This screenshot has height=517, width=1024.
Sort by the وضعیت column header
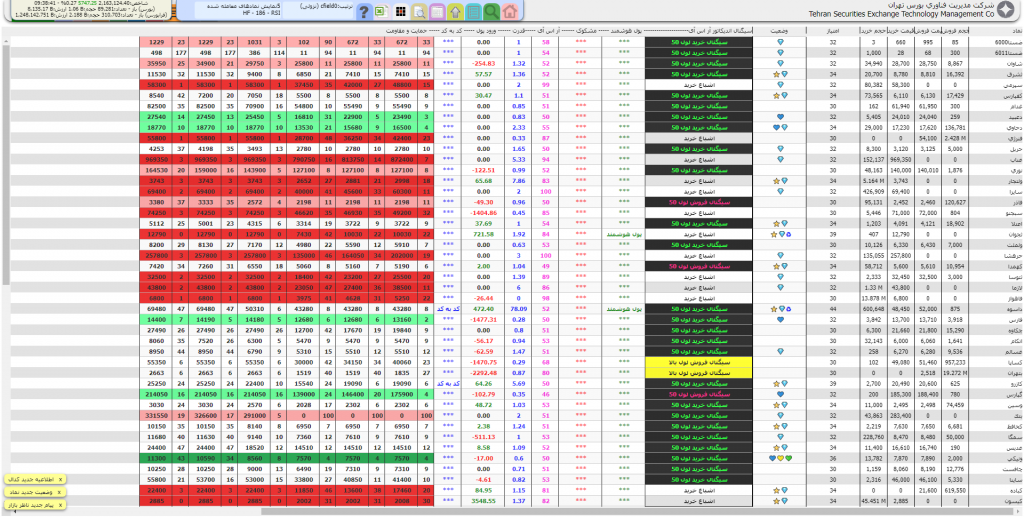click(779, 31)
